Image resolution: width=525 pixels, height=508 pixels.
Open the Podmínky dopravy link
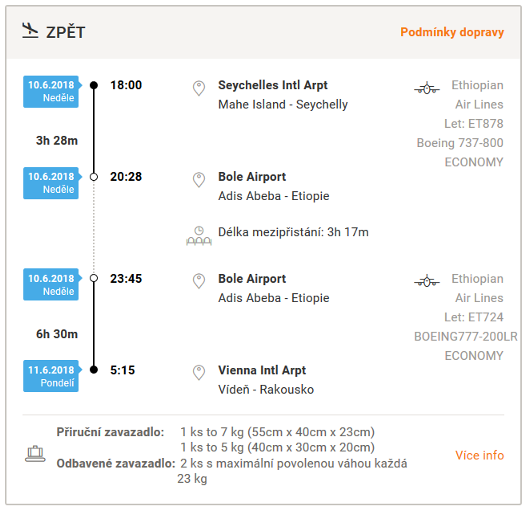pos(452,32)
